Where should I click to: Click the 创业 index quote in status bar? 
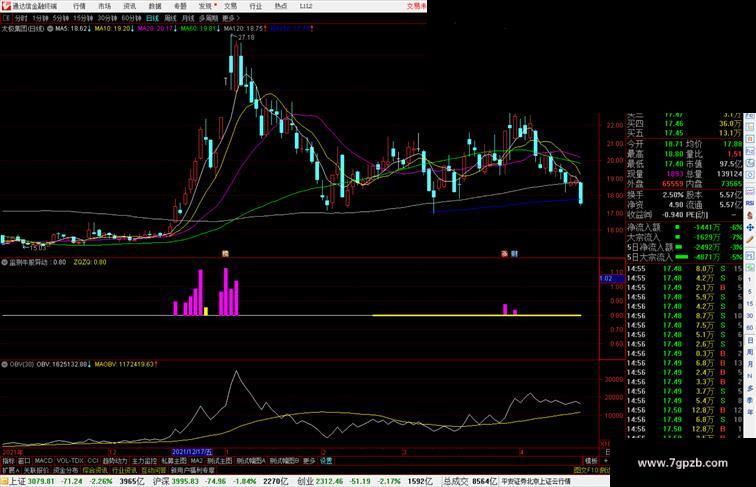[x=364, y=481]
